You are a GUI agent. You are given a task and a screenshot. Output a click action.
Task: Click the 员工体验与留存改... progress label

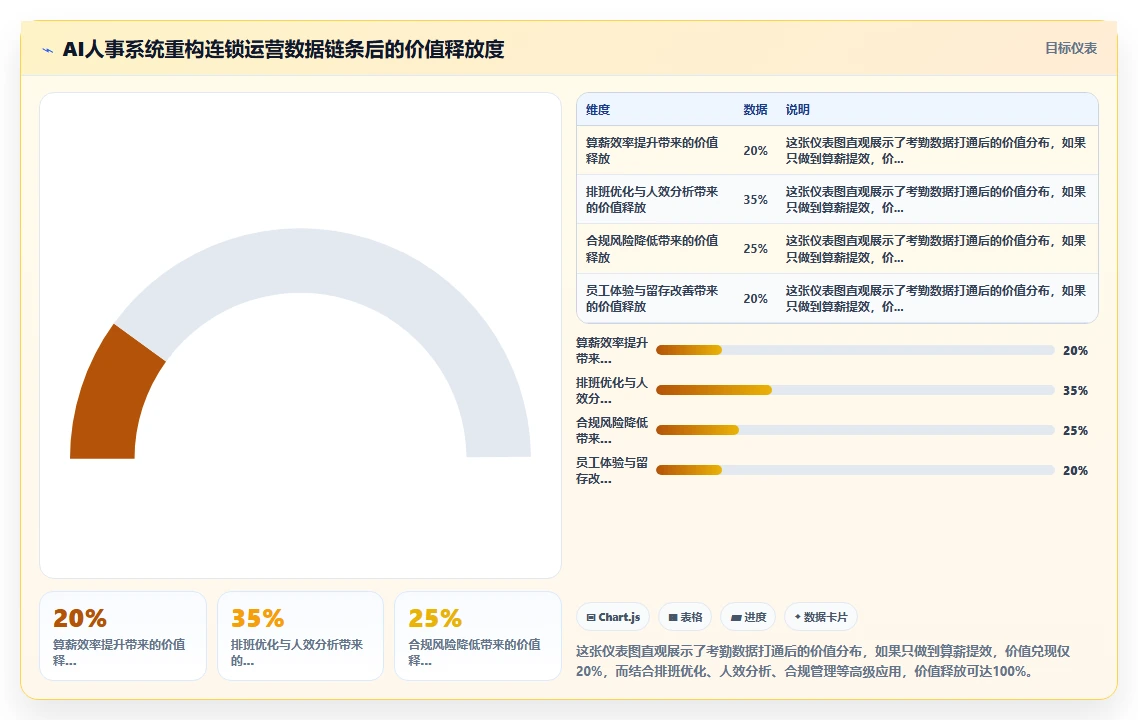[612, 470]
